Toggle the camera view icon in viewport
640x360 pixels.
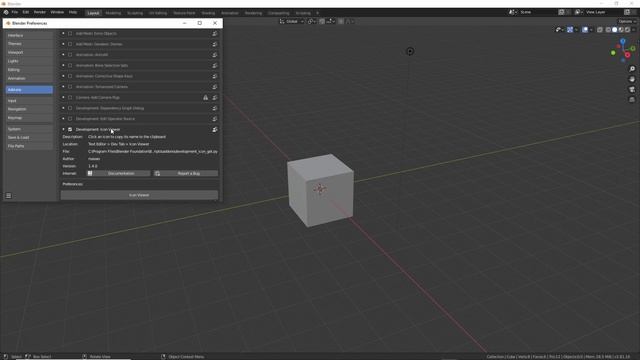632,89
